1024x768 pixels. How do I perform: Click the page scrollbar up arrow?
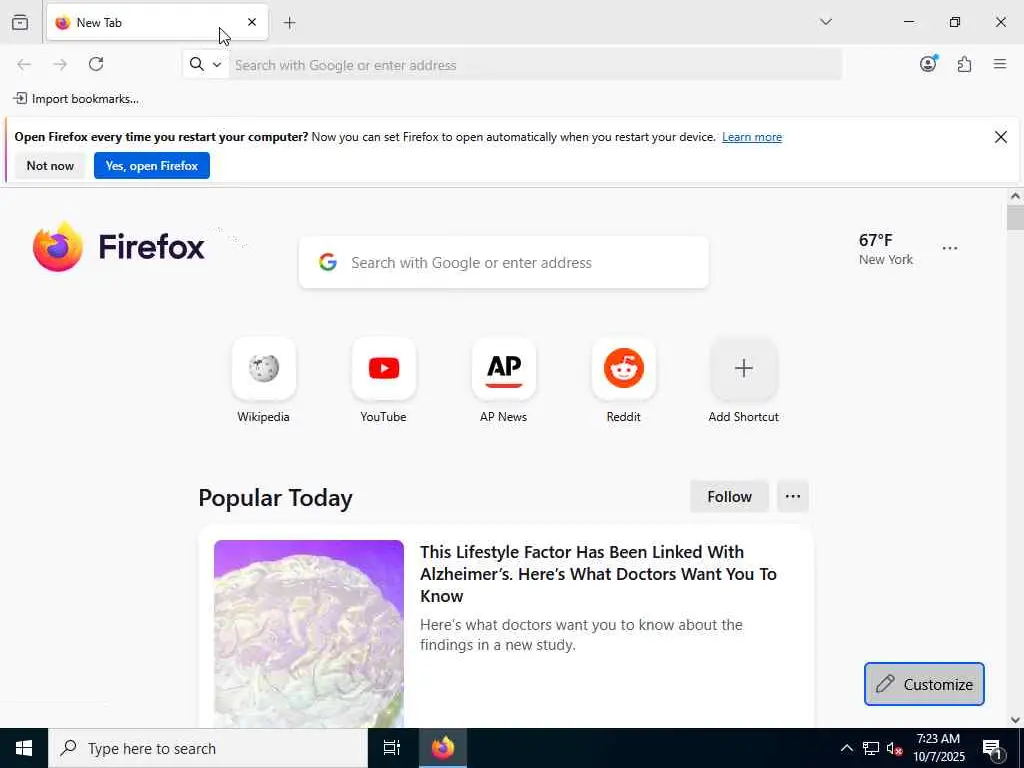pyautogui.click(x=1015, y=196)
